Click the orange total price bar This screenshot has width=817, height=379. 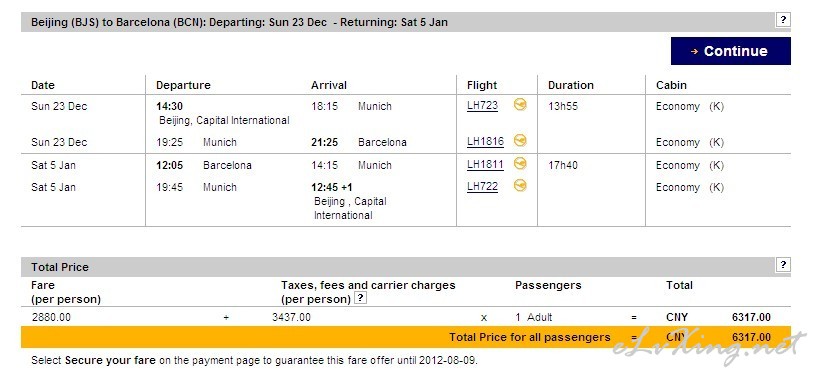click(x=406, y=337)
